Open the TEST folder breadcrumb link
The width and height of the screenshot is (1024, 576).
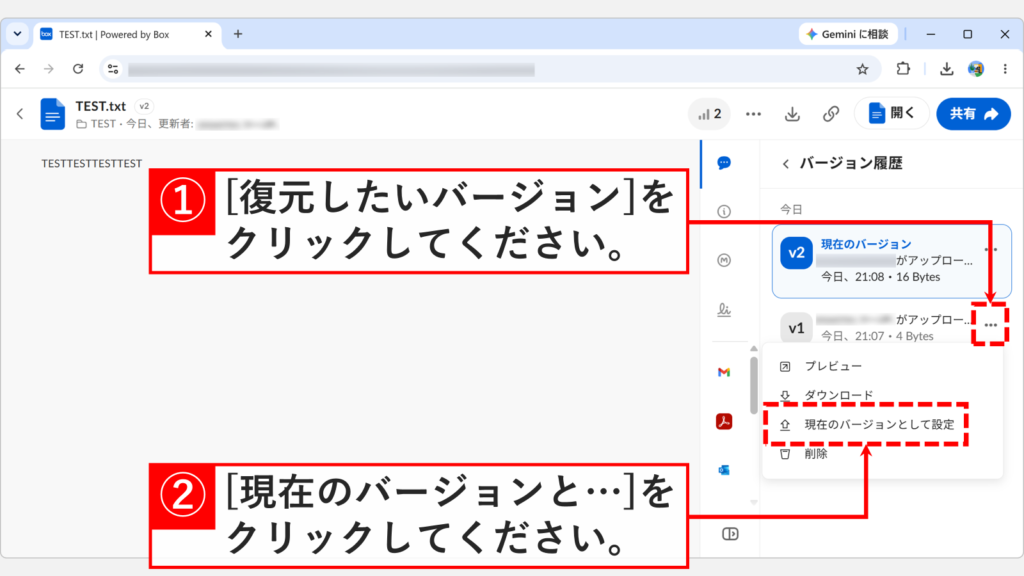103,123
